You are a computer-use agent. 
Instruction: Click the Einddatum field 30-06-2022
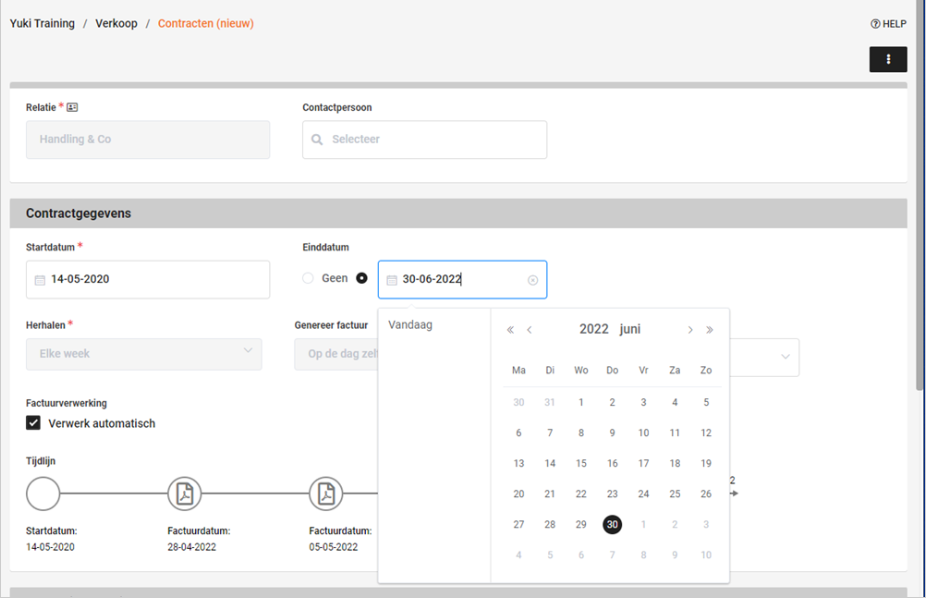[462, 279]
